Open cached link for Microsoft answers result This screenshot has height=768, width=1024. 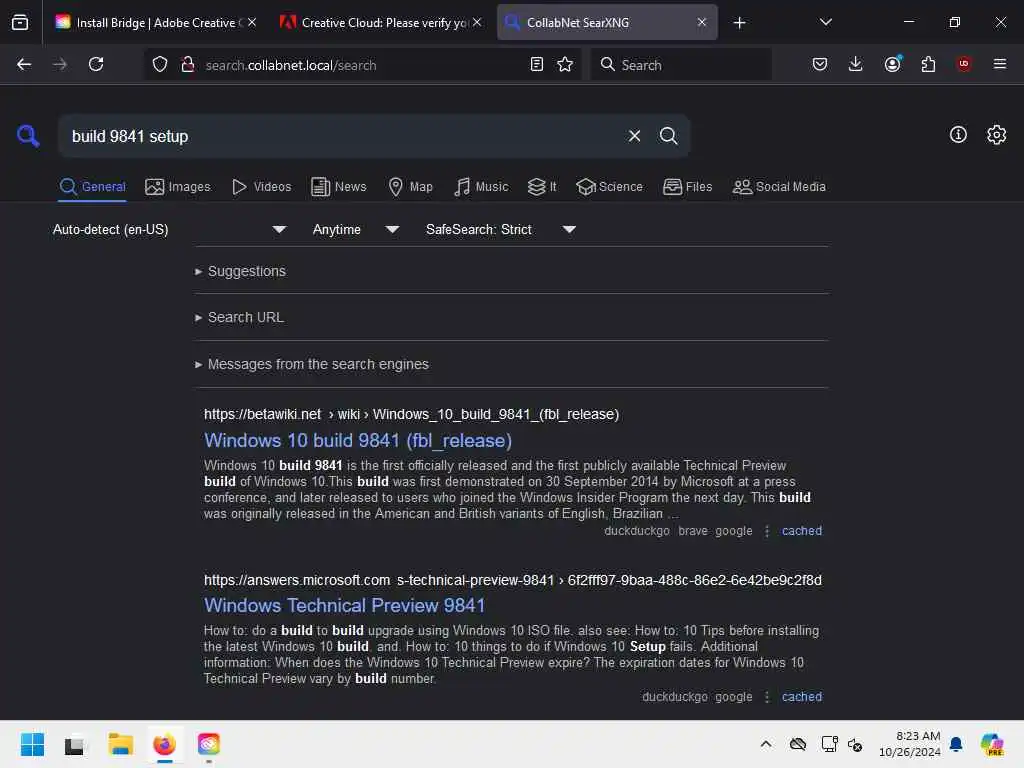coord(801,697)
